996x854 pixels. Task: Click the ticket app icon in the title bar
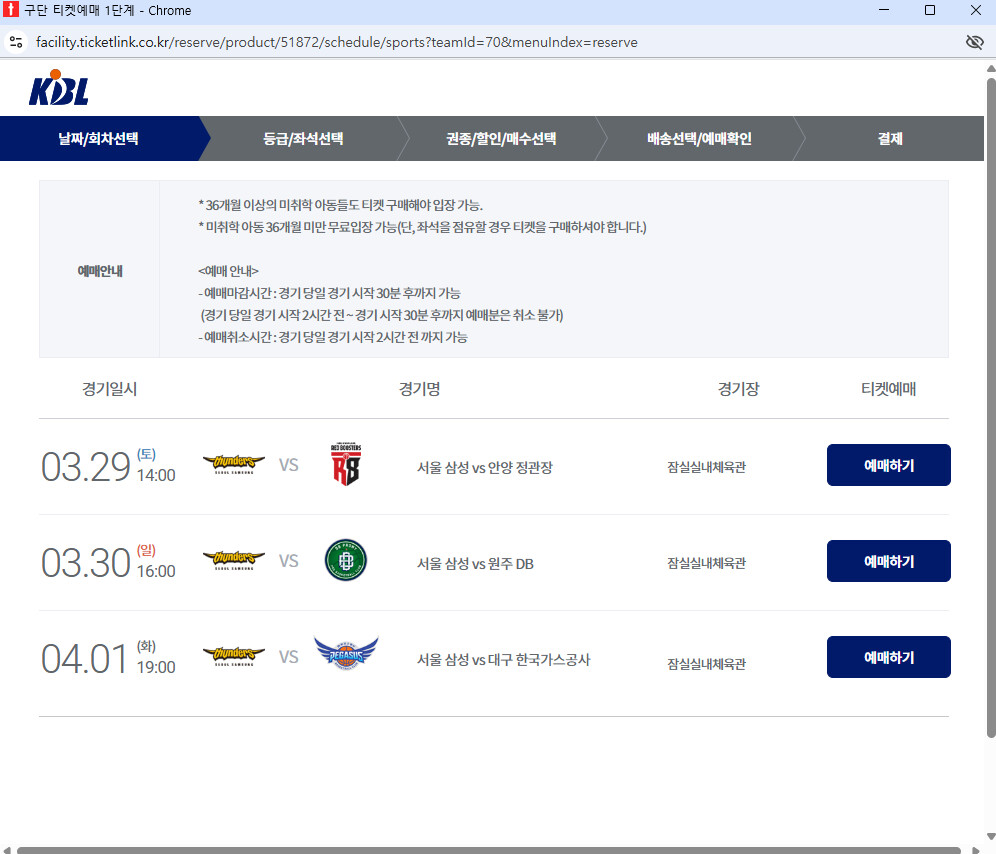(x=12, y=11)
